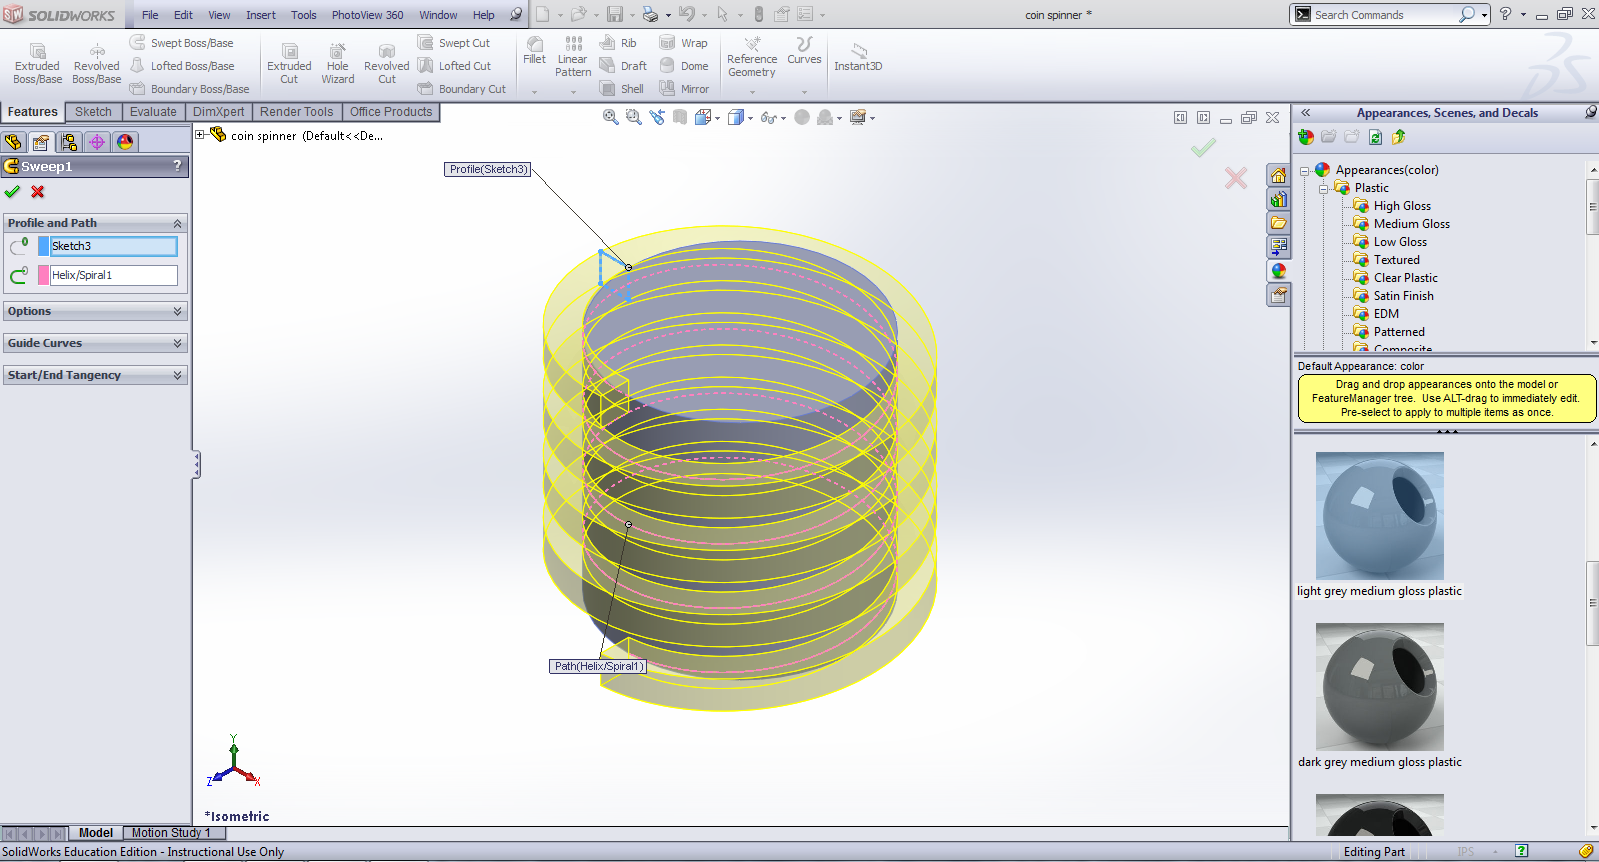Image resolution: width=1599 pixels, height=862 pixels.
Task: Switch to the Sketch tab
Action: pyautogui.click(x=93, y=112)
